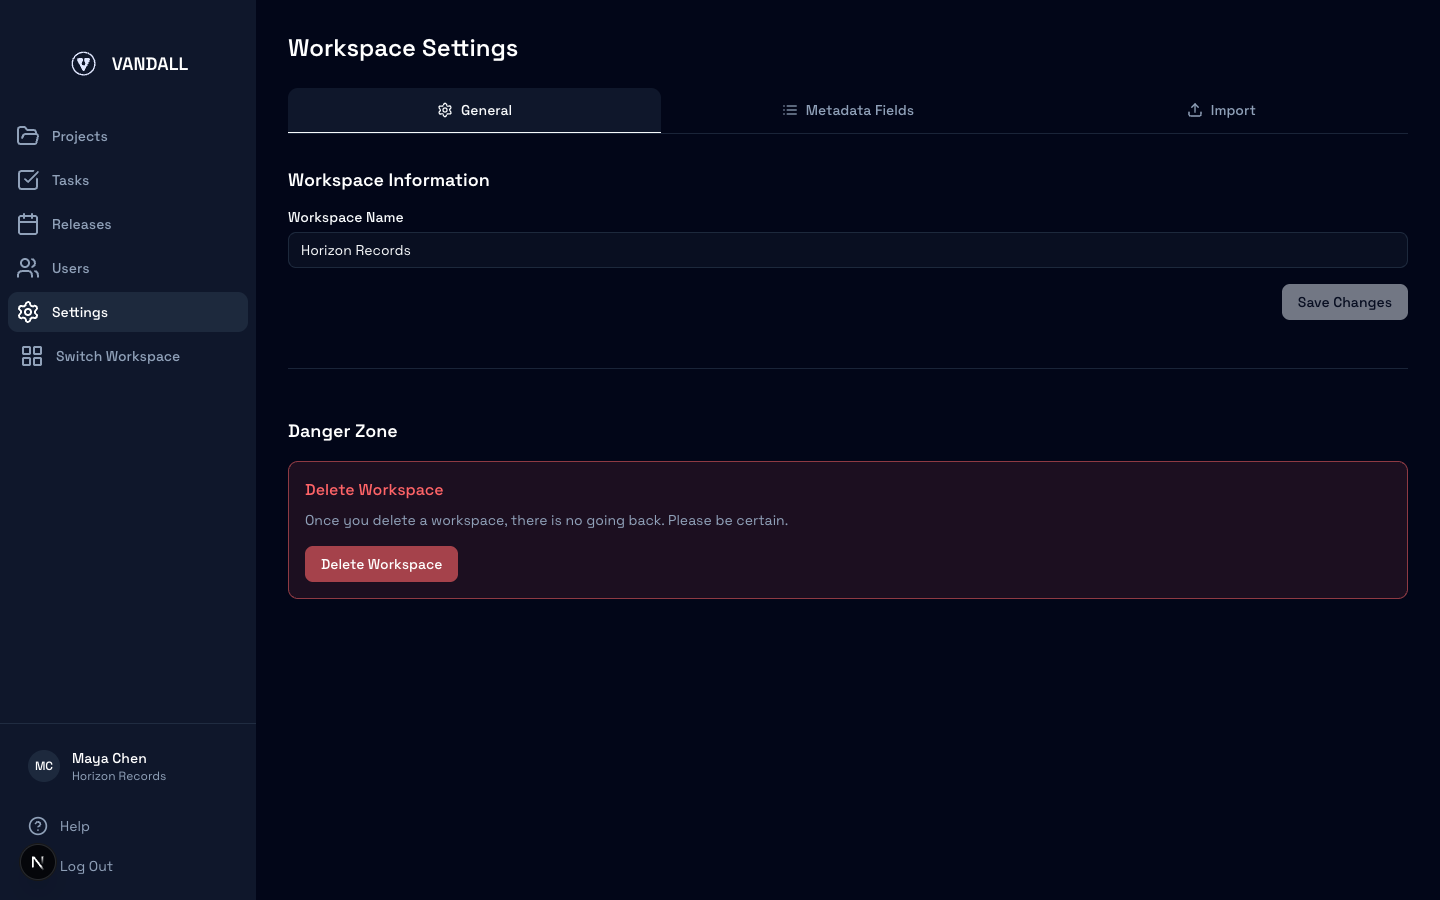The width and height of the screenshot is (1440, 900).
Task: Open the Import tab
Action: pos(1221,110)
